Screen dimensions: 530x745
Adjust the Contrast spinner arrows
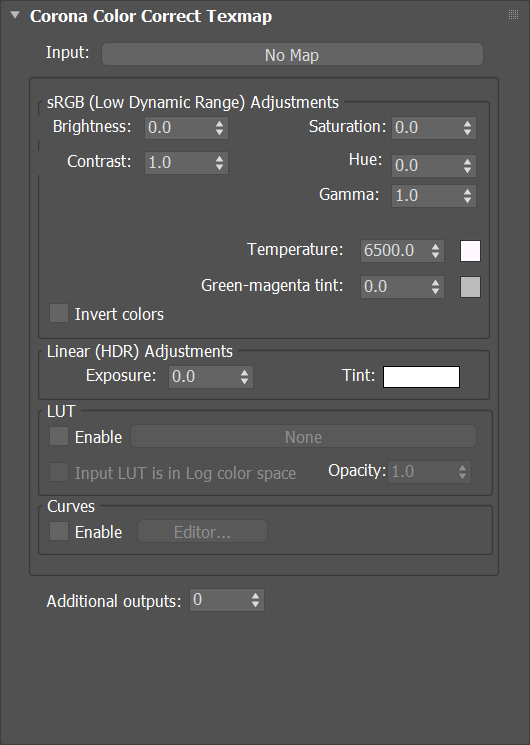pyautogui.click(x=220, y=163)
